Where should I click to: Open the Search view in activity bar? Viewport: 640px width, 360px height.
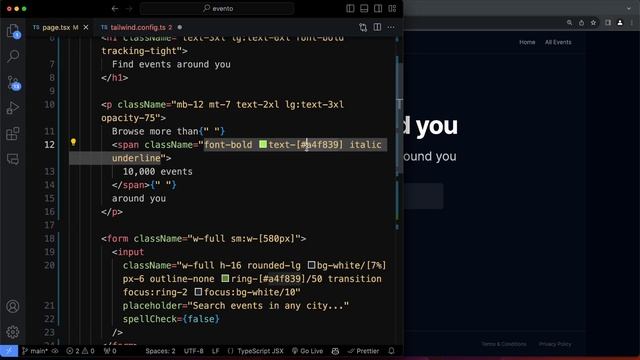tap(13, 56)
